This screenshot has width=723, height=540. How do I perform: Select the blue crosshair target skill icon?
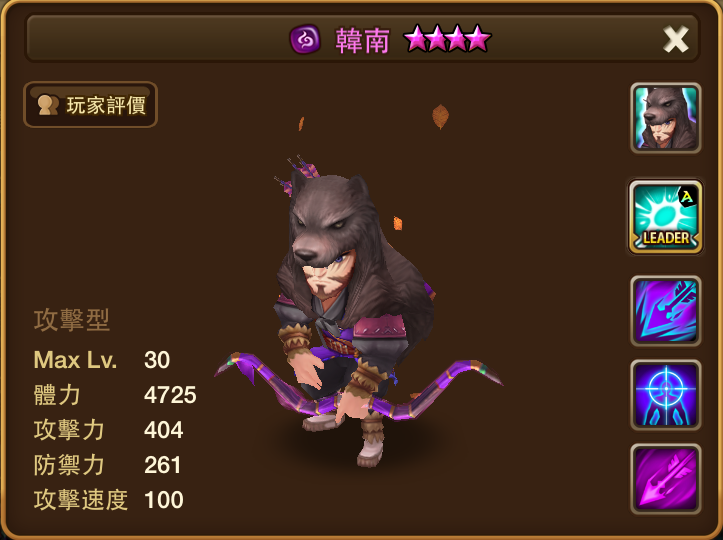pyautogui.click(x=665, y=395)
